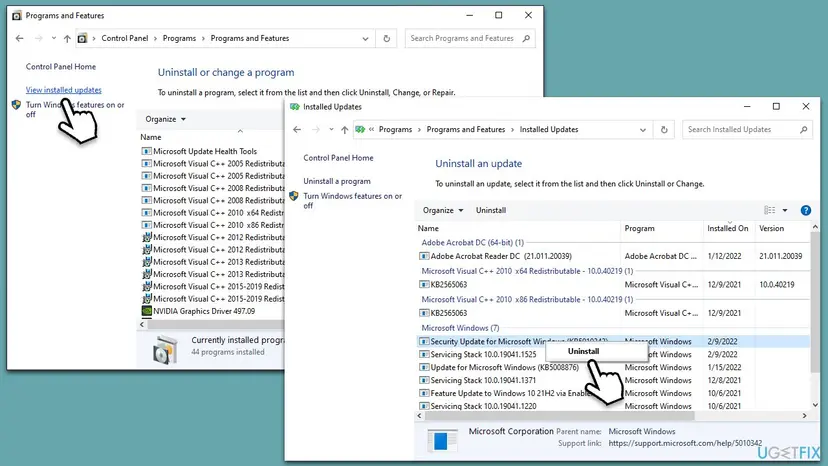Collapse Adobe Acrobat DC (64-bit) group
The image size is (828, 466).
[473, 243]
